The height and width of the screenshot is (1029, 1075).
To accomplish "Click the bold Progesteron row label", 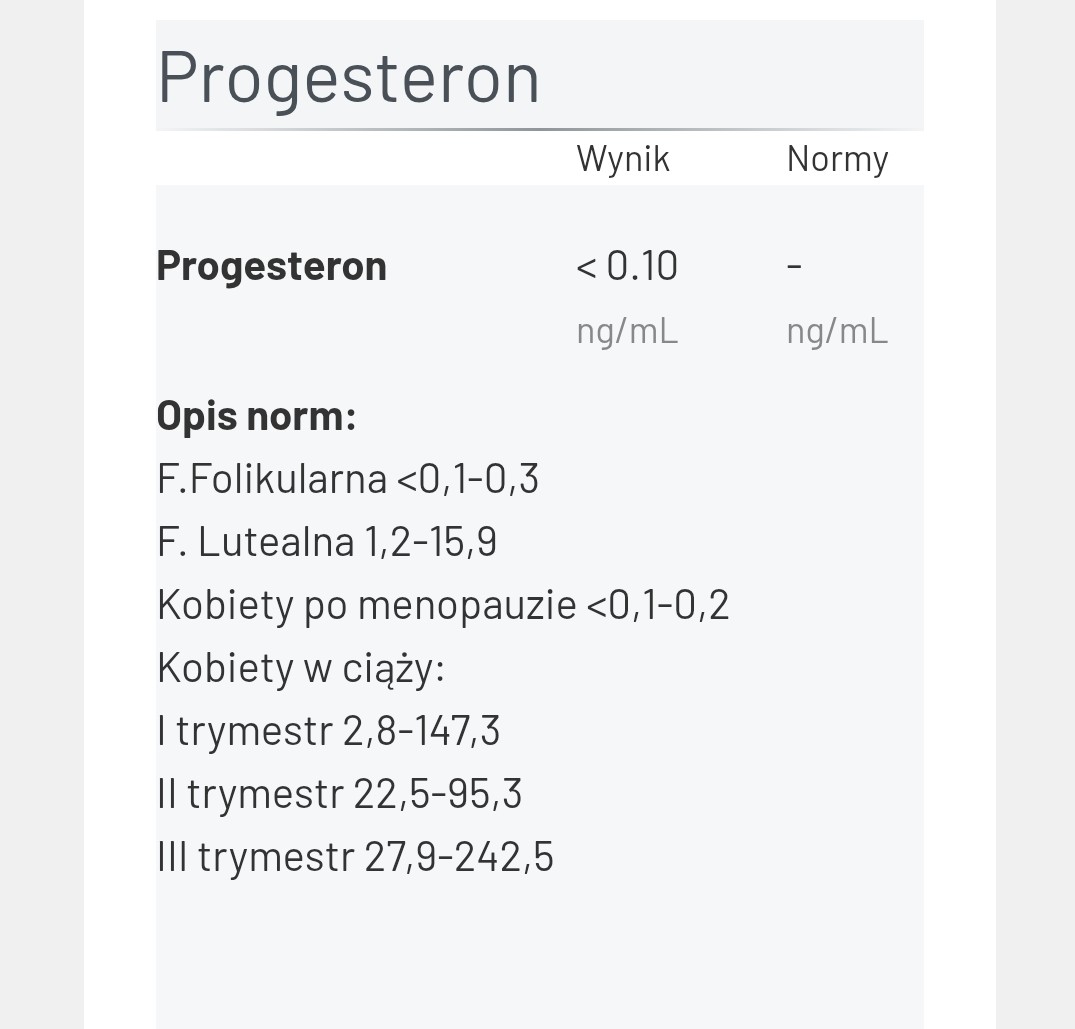I will point(271,267).
